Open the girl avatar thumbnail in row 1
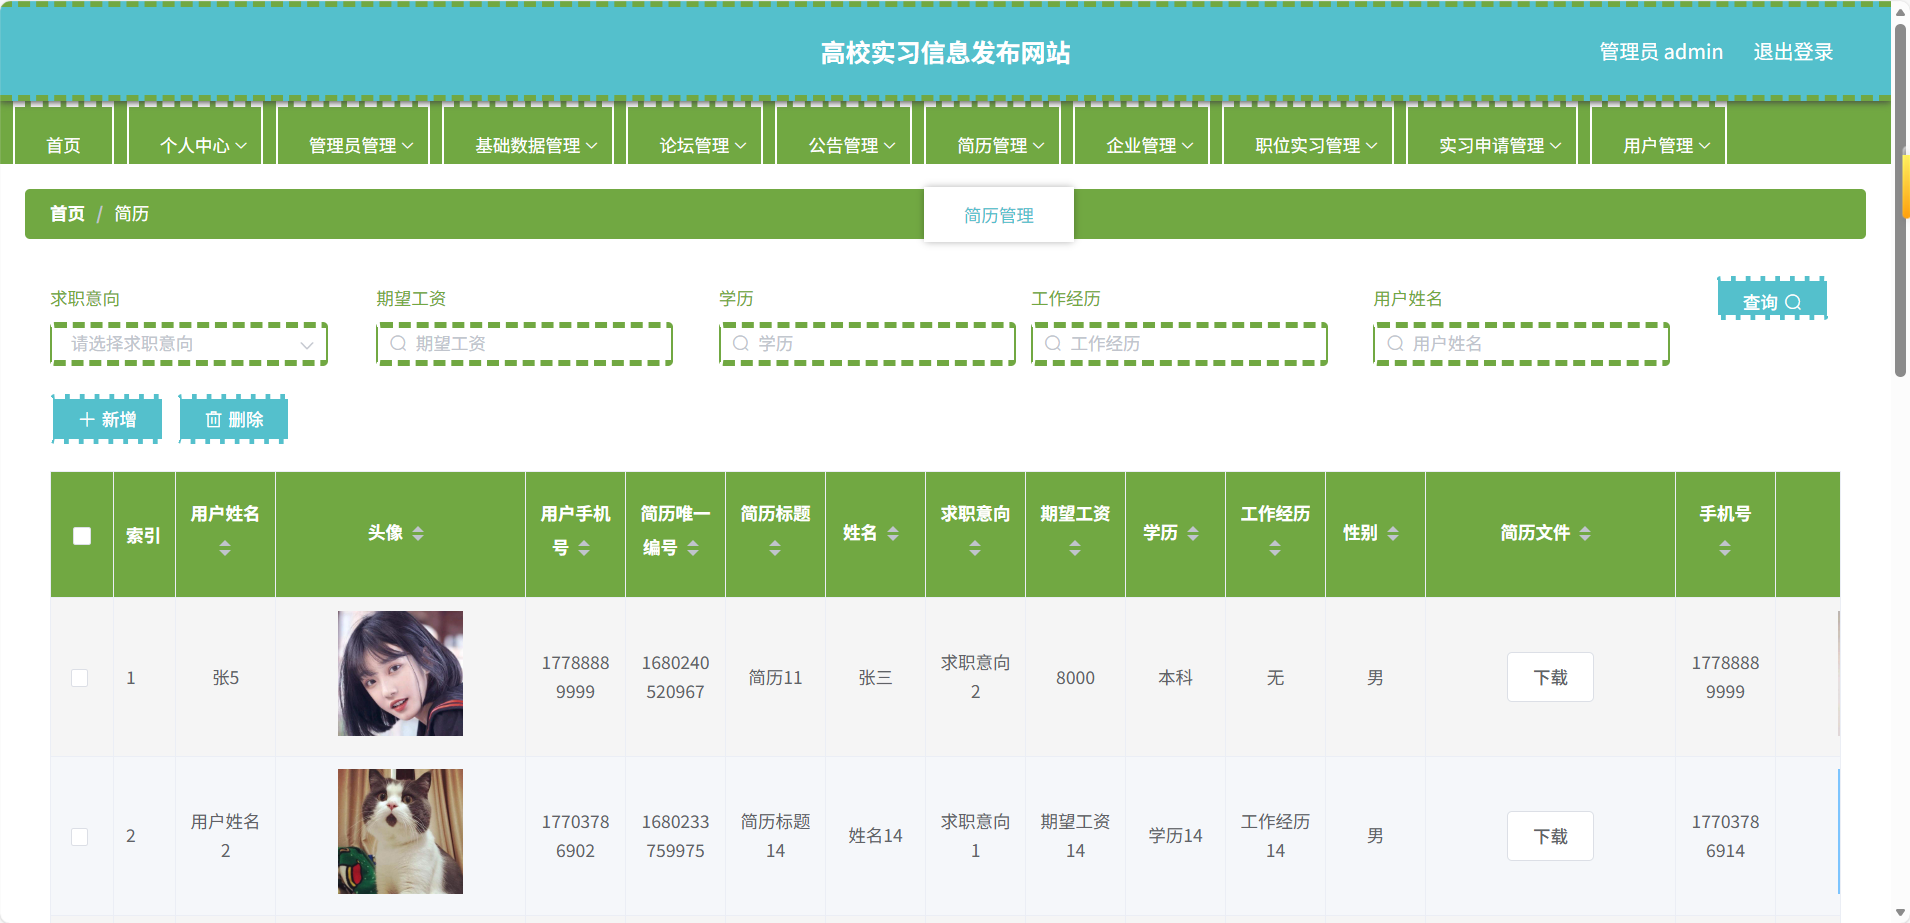The image size is (1910, 923). [400, 673]
